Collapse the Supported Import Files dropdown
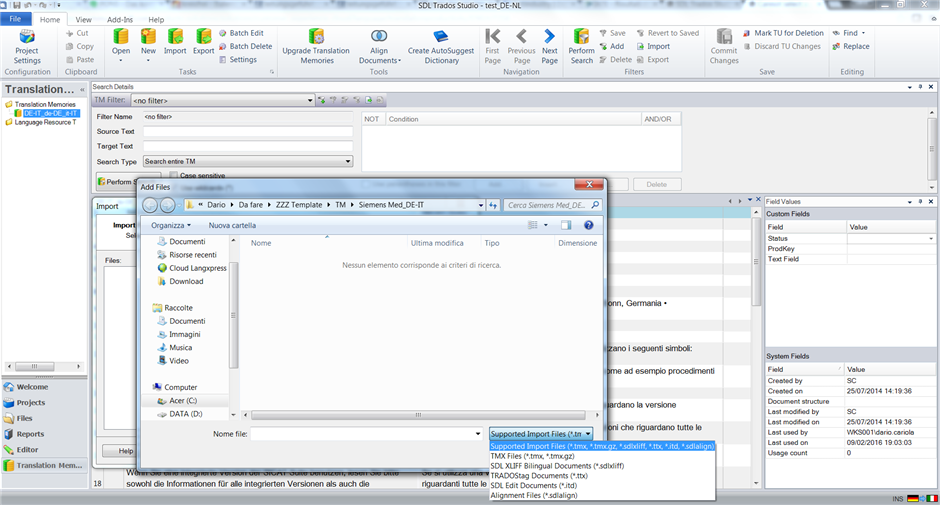Viewport: 940px width, 505px height. pyautogui.click(x=588, y=434)
